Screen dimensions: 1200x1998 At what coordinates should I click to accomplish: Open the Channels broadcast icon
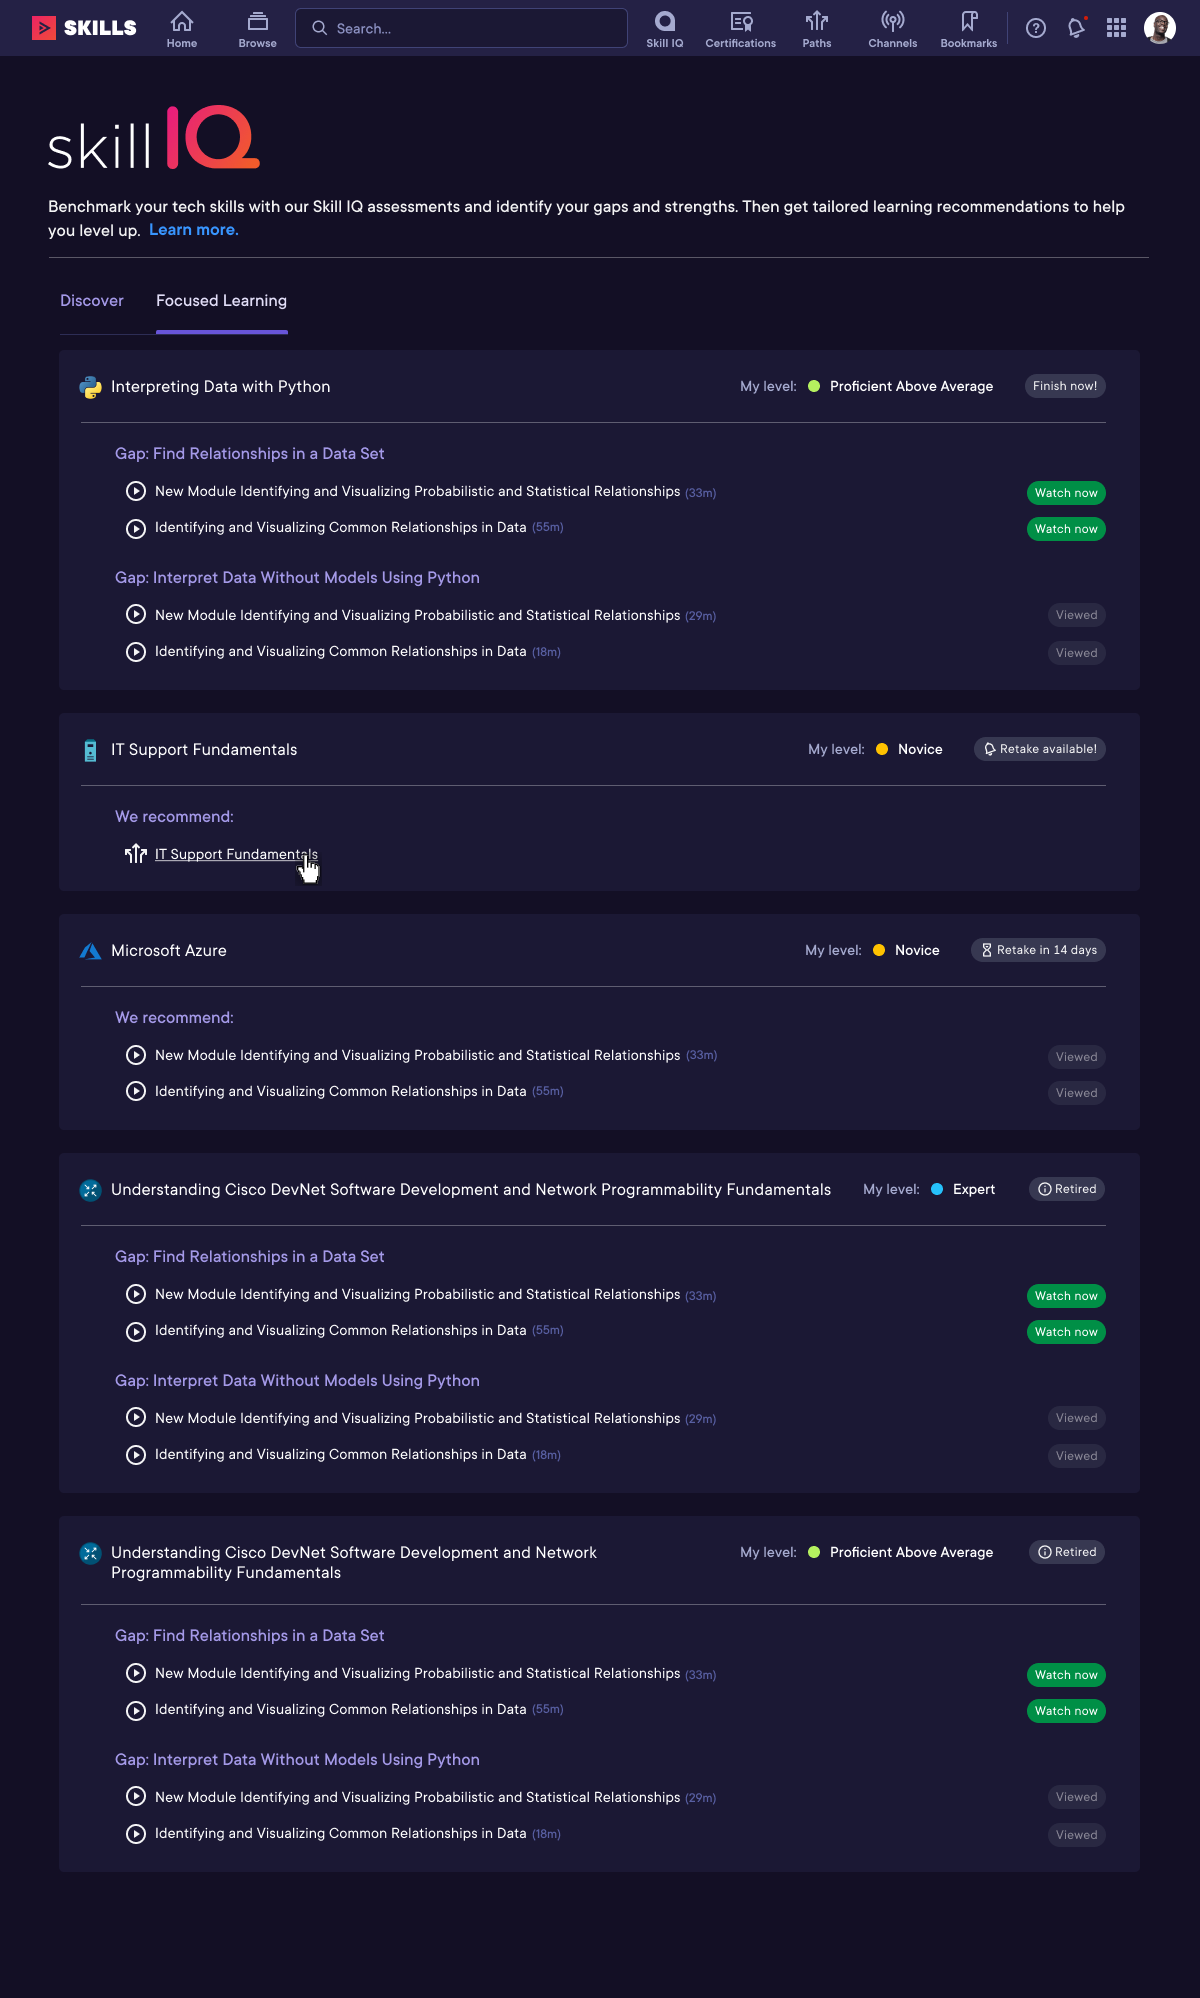[x=892, y=29]
